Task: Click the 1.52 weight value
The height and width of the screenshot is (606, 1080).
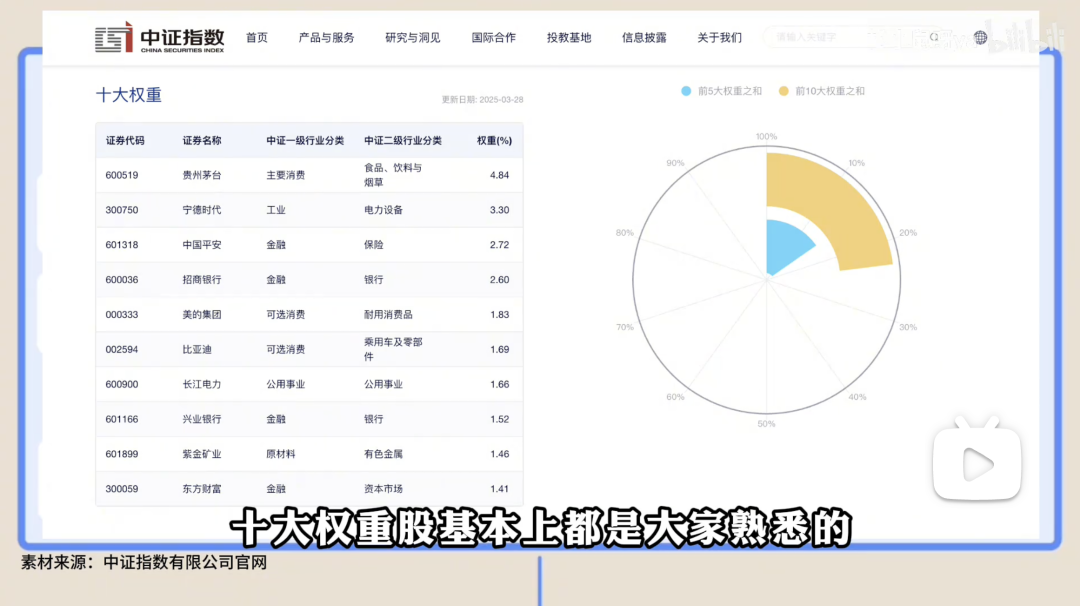Action: 499,419
